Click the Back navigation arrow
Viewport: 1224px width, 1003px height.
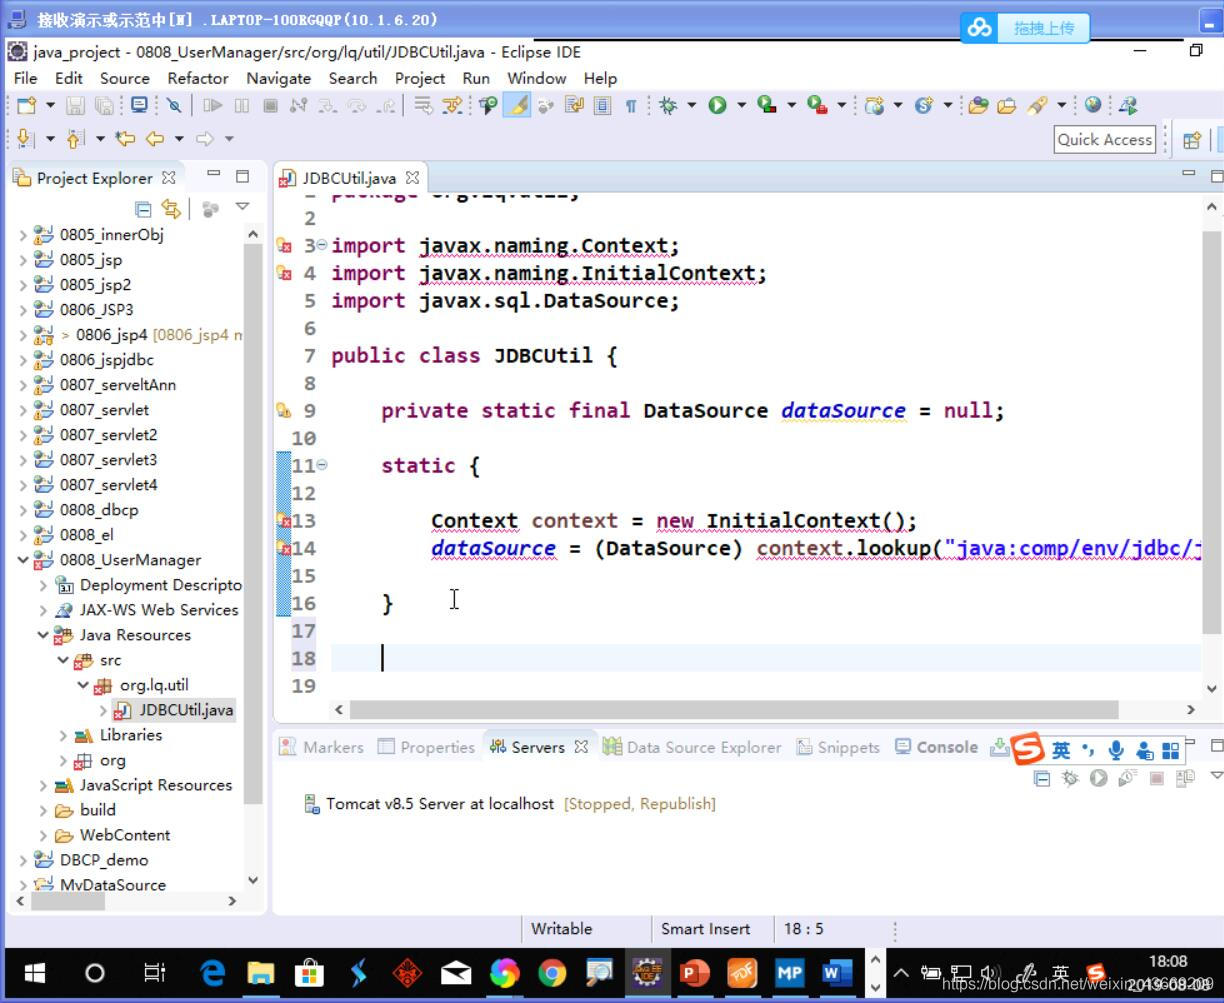(x=155, y=139)
